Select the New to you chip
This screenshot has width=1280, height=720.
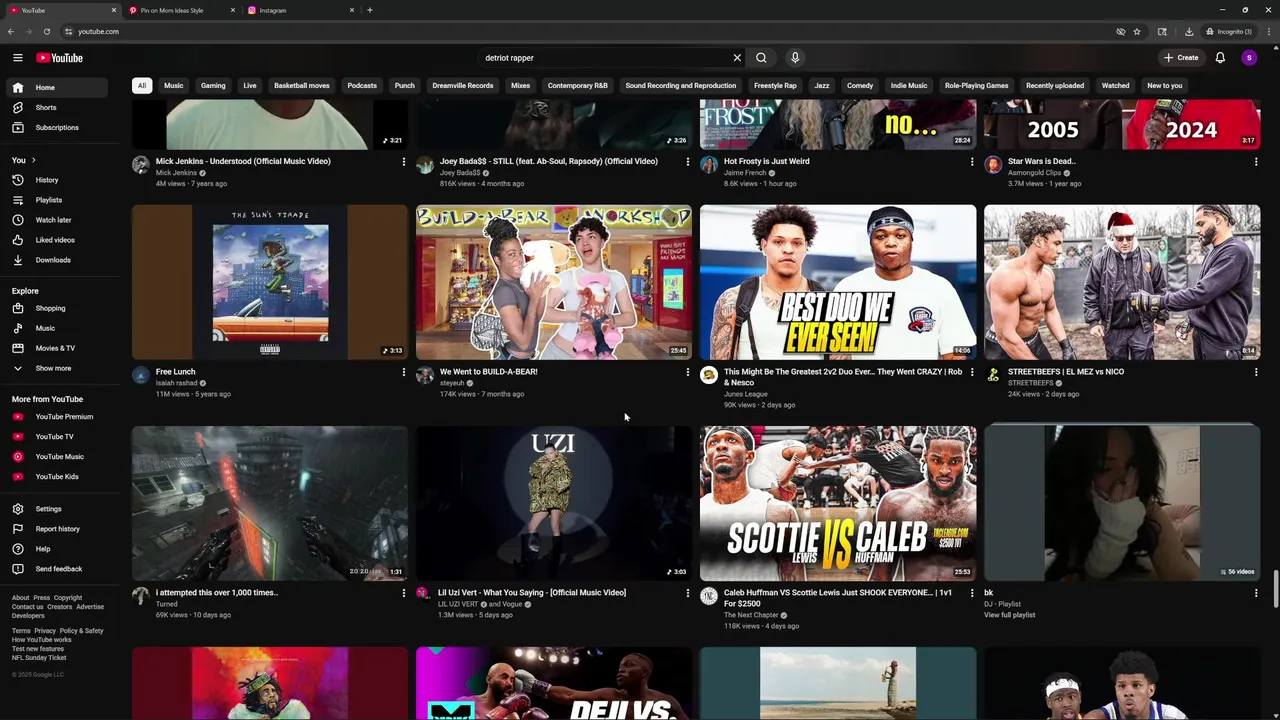pyautogui.click(x=1165, y=86)
